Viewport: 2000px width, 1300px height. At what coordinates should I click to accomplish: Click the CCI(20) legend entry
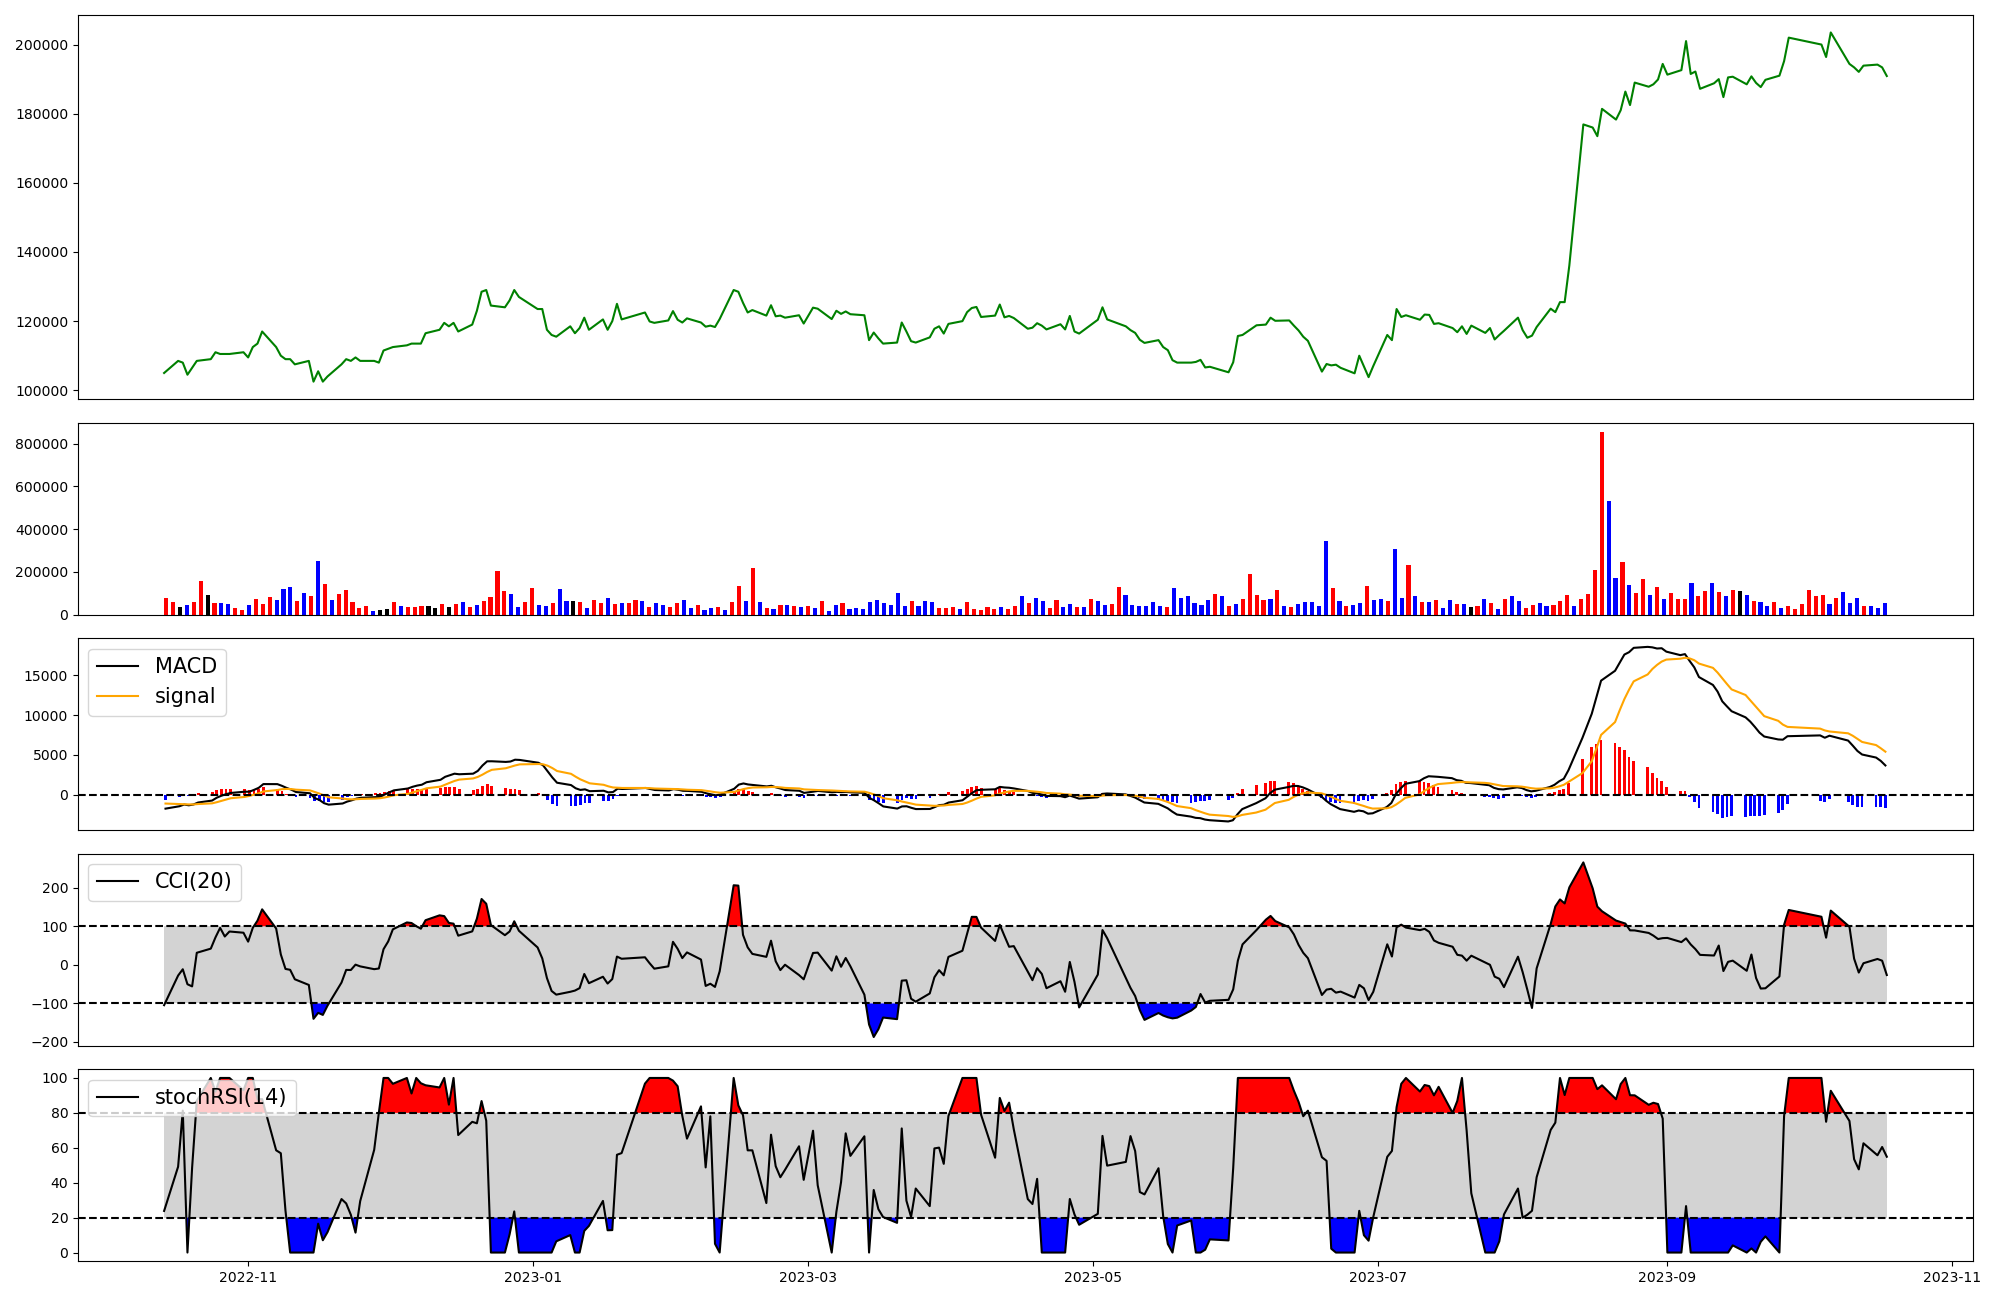pos(192,881)
